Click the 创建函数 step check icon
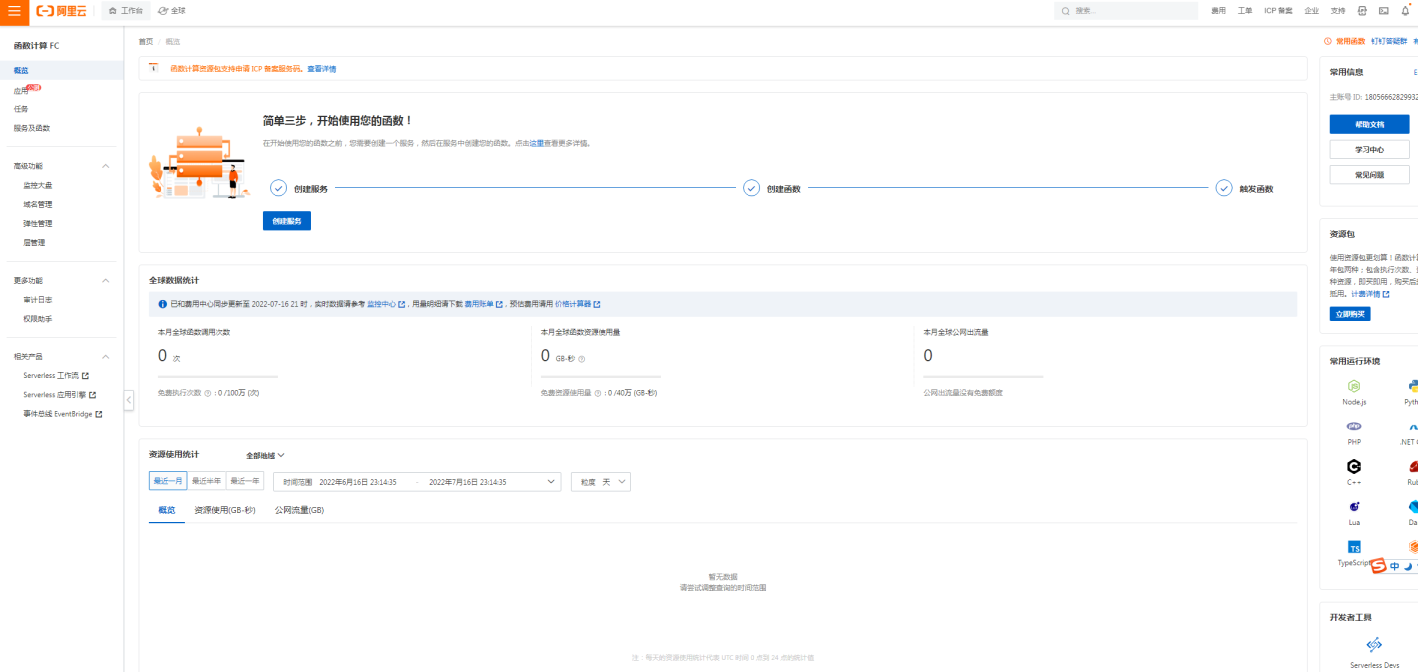This screenshot has height=672, width=1418. [751, 188]
